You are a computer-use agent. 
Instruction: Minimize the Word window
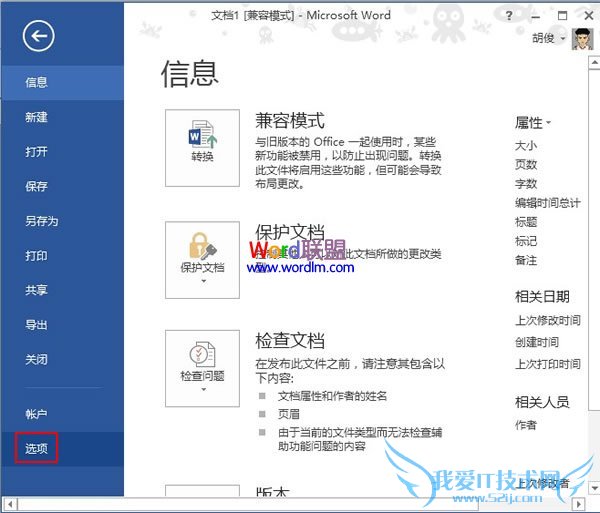(x=536, y=16)
